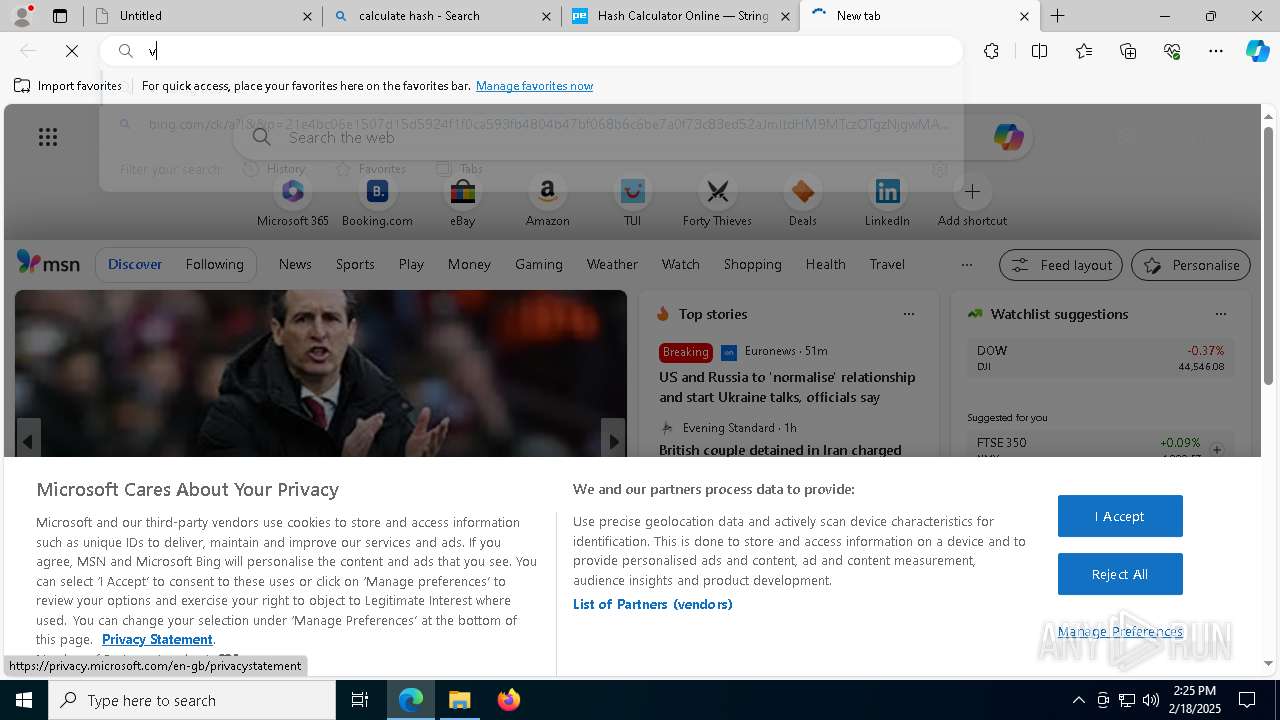Open the Booking.com shortcut

377,202
